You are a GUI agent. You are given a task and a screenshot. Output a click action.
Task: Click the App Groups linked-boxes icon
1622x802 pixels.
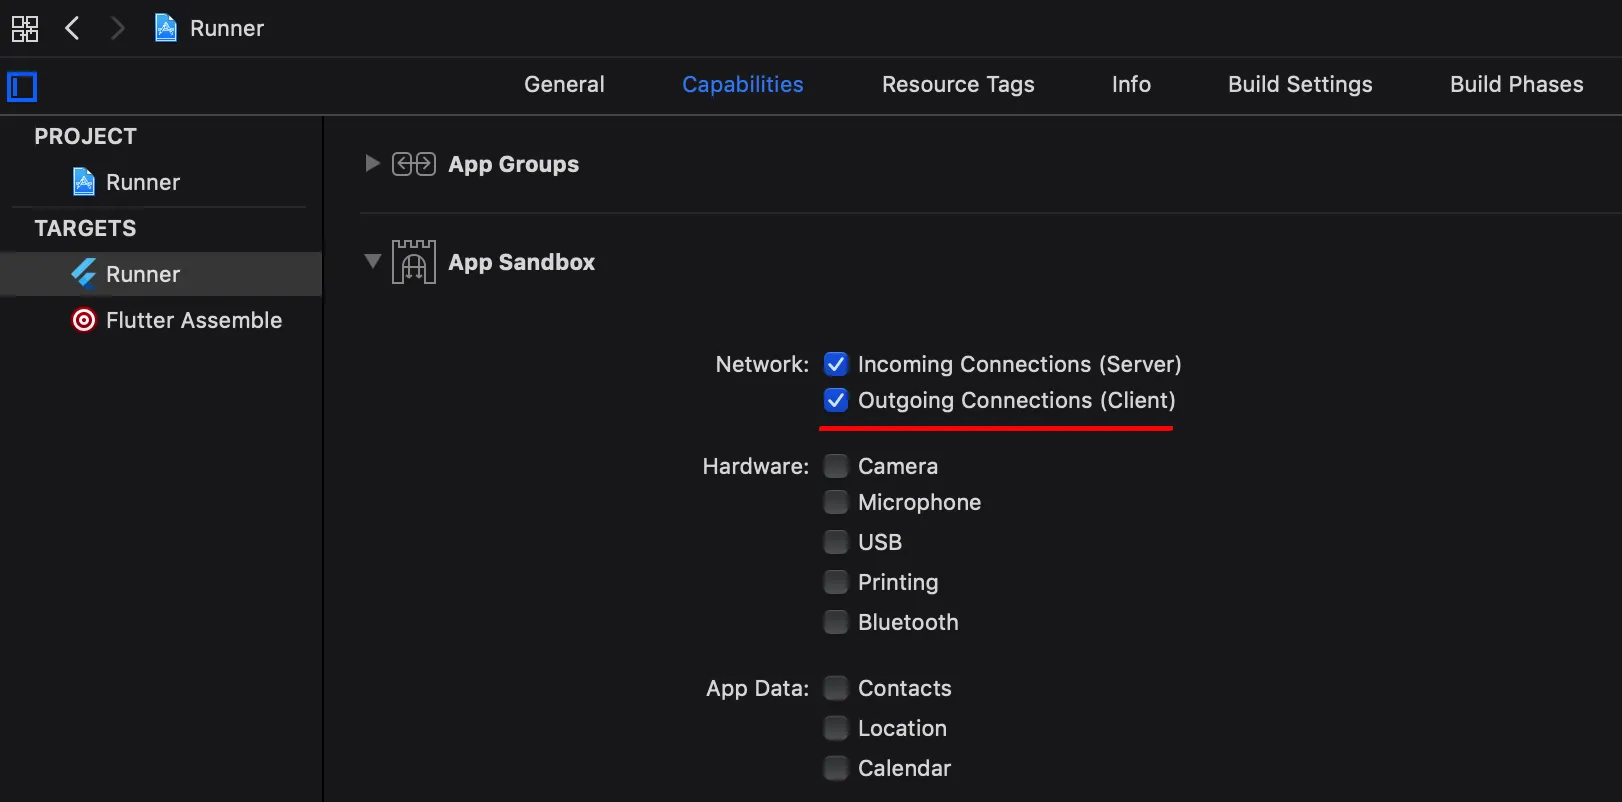point(413,164)
